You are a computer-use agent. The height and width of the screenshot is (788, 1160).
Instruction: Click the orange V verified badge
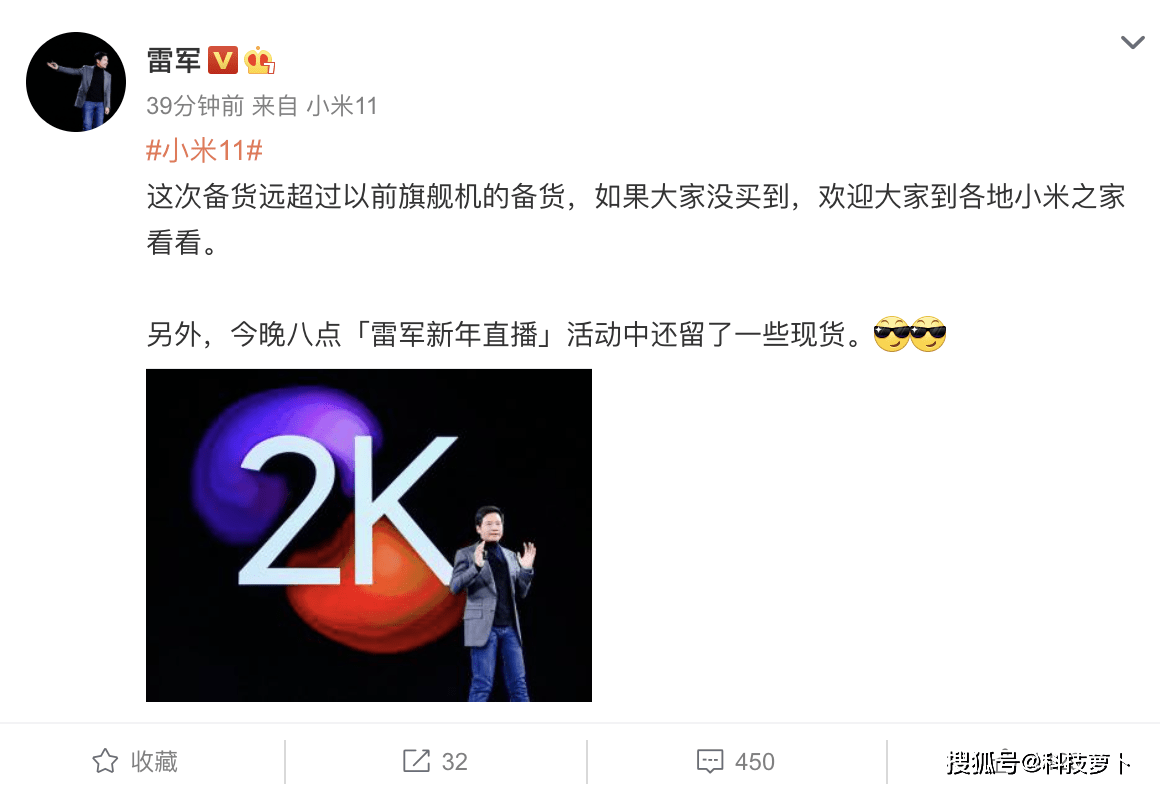[x=223, y=60]
